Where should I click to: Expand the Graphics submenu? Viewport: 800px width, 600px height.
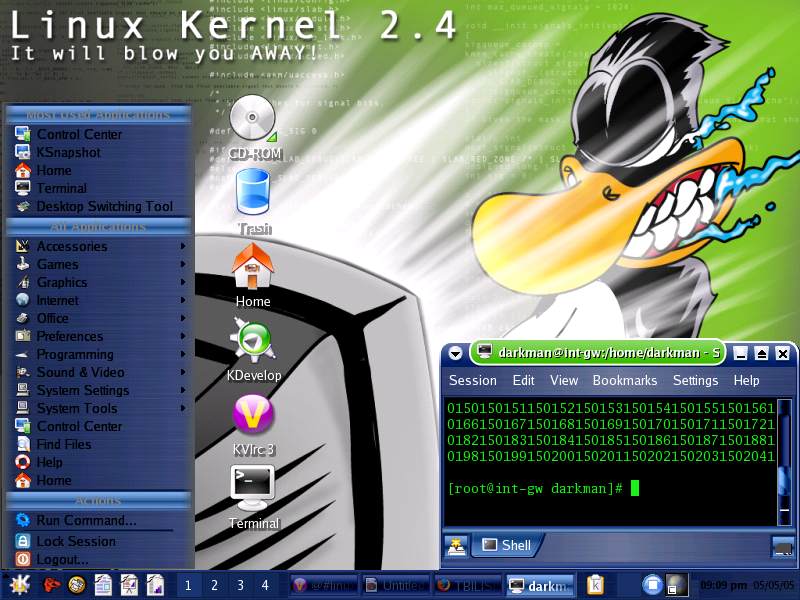tap(100, 282)
